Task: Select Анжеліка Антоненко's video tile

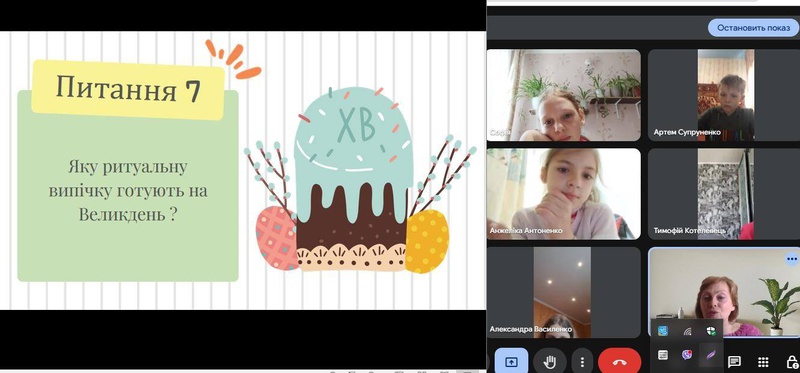Action: [x=564, y=194]
